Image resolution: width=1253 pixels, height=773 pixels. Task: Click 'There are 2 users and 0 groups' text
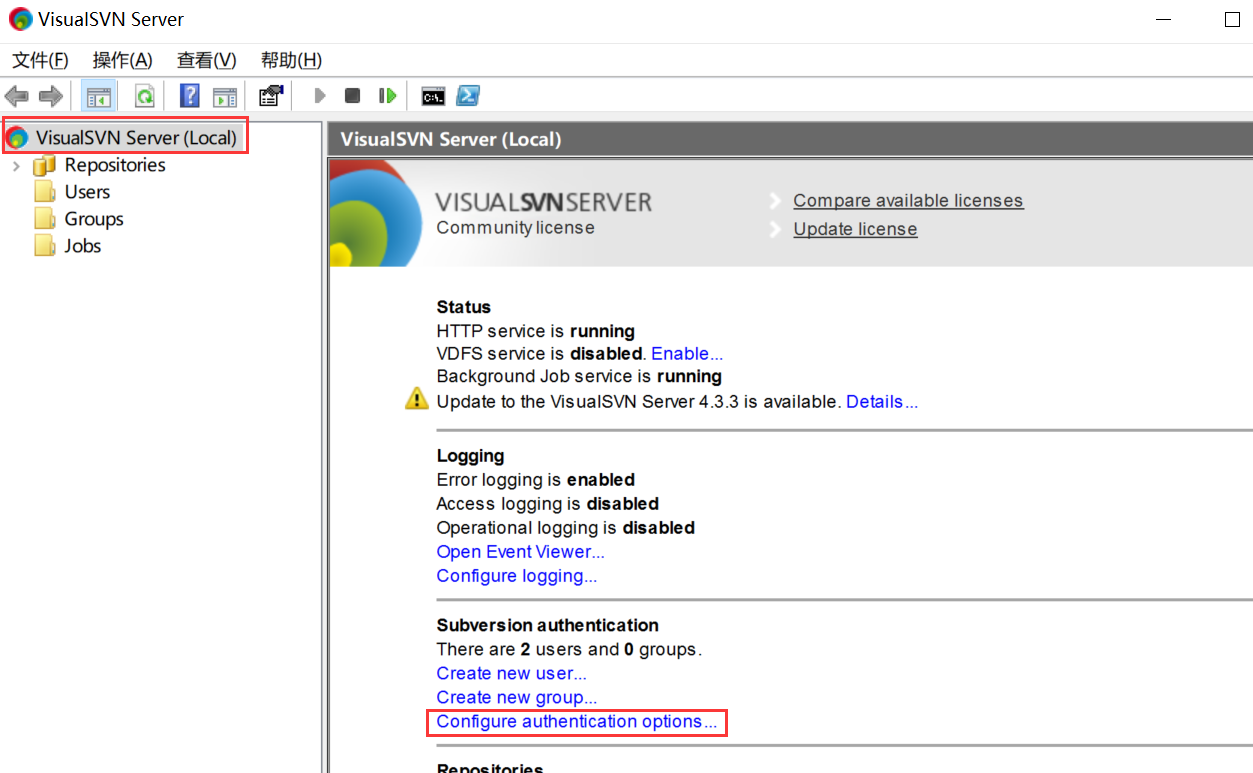click(569, 649)
